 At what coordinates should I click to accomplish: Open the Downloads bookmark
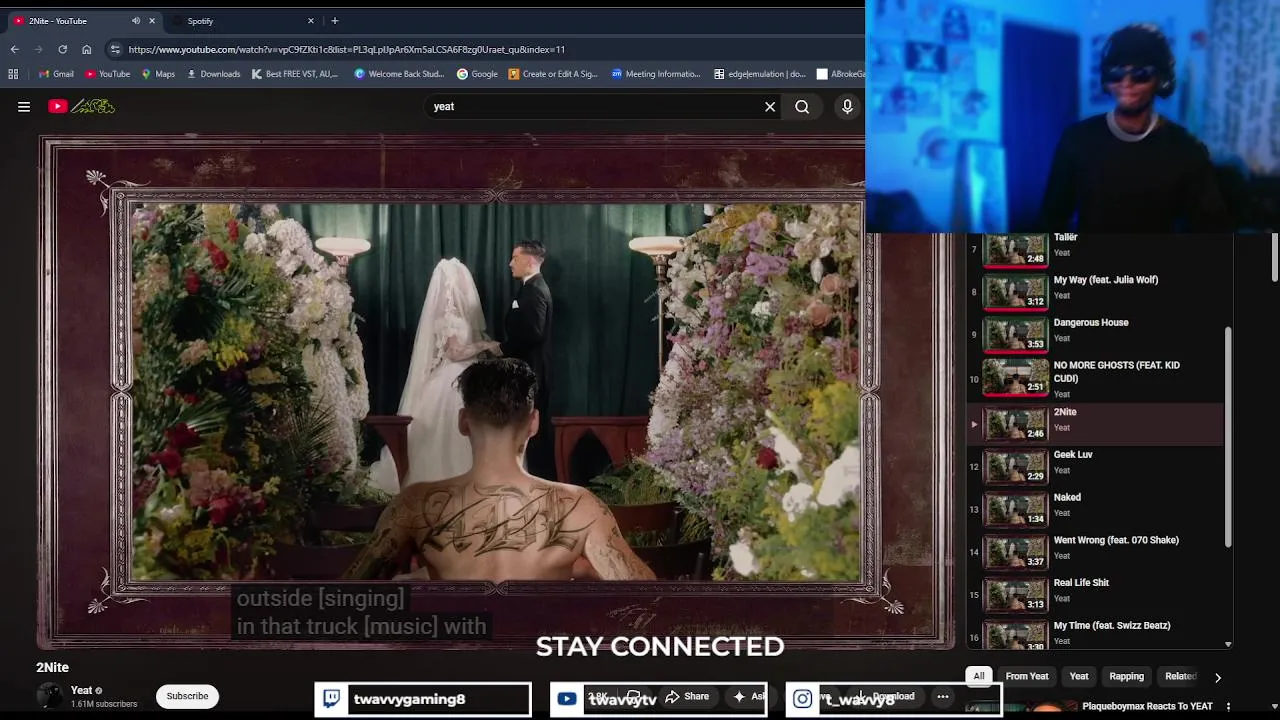(213, 74)
